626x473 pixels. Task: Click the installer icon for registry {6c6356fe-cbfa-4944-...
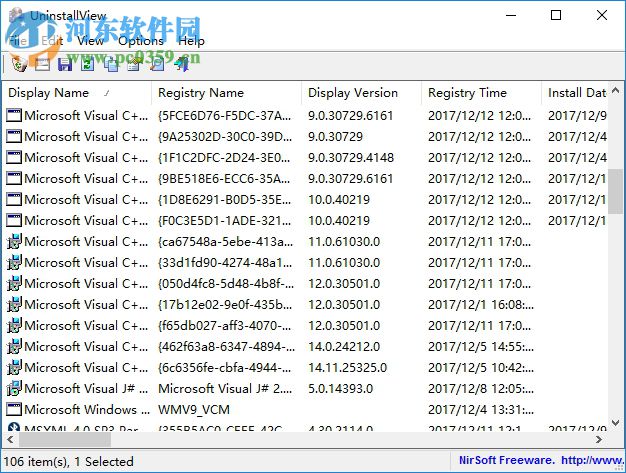tap(14, 368)
